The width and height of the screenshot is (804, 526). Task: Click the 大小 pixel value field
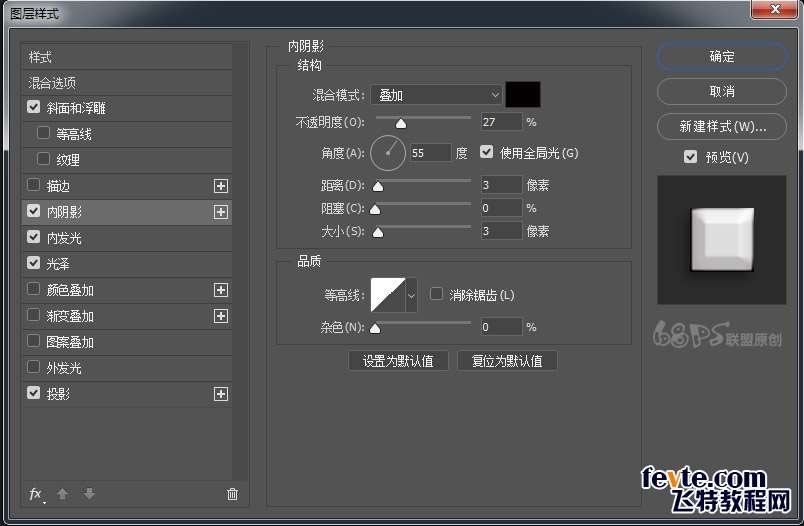click(x=501, y=231)
